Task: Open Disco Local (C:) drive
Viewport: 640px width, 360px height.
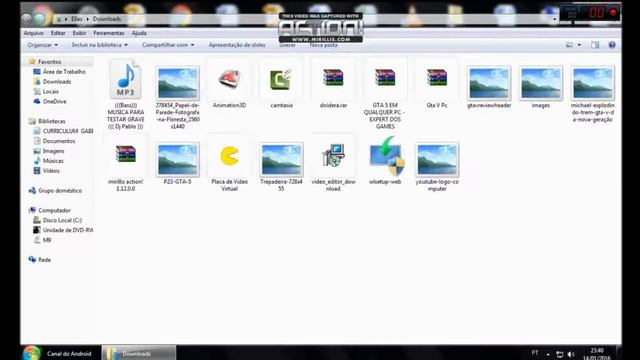Action: (62, 220)
